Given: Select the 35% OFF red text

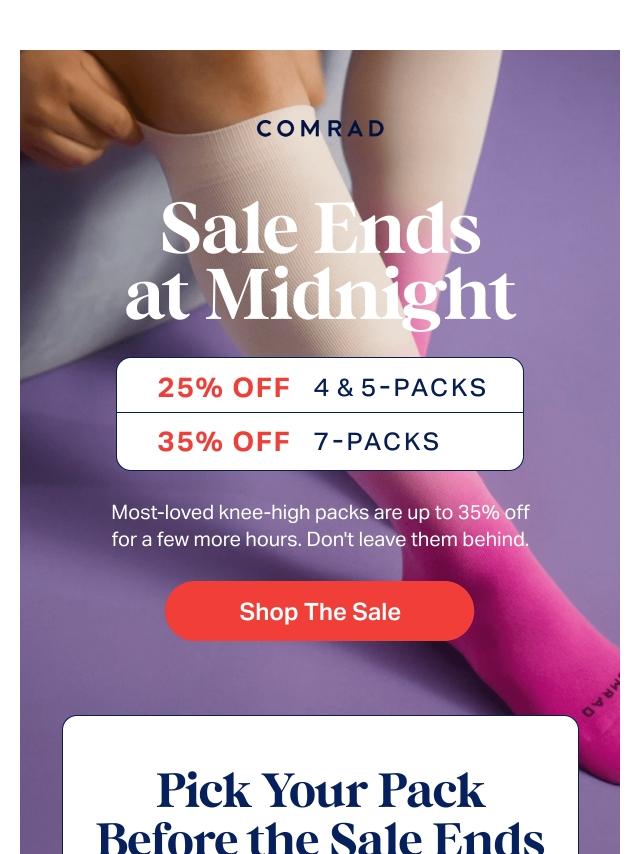Looking at the screenshot, I should click(223, 441).
